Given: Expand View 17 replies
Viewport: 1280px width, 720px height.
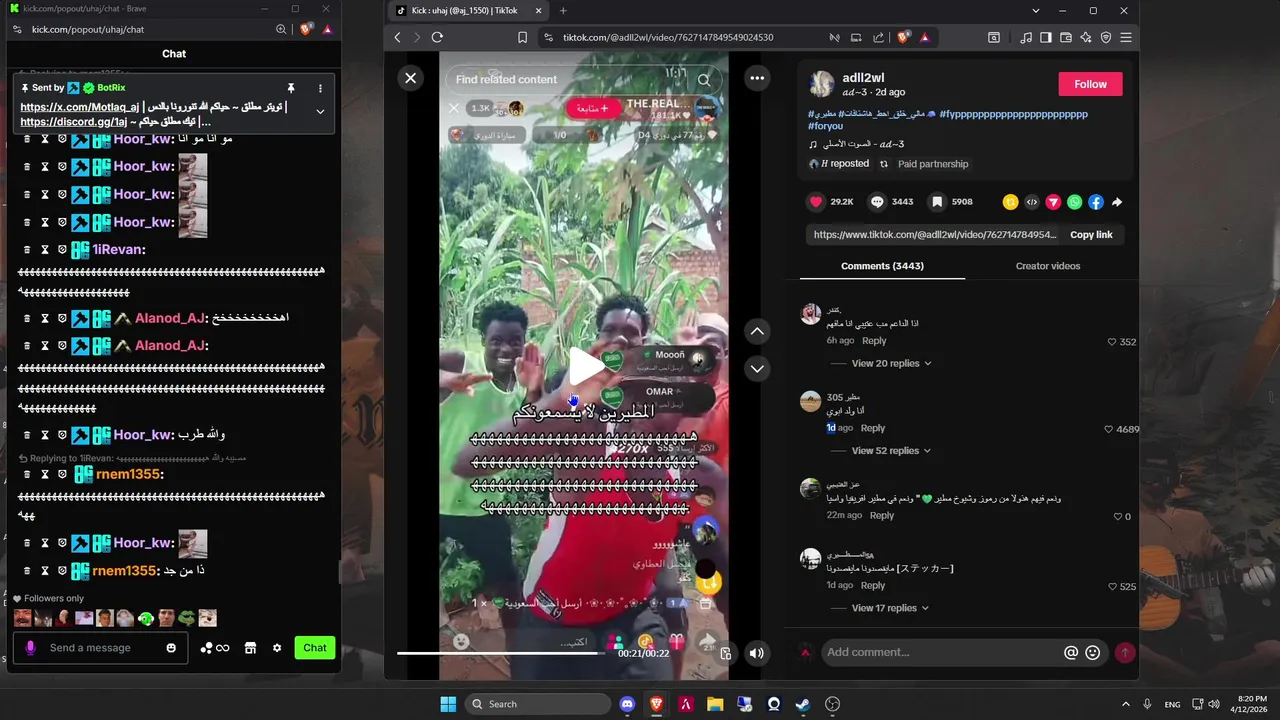Looking at the screenshot, I should [890, 608].
